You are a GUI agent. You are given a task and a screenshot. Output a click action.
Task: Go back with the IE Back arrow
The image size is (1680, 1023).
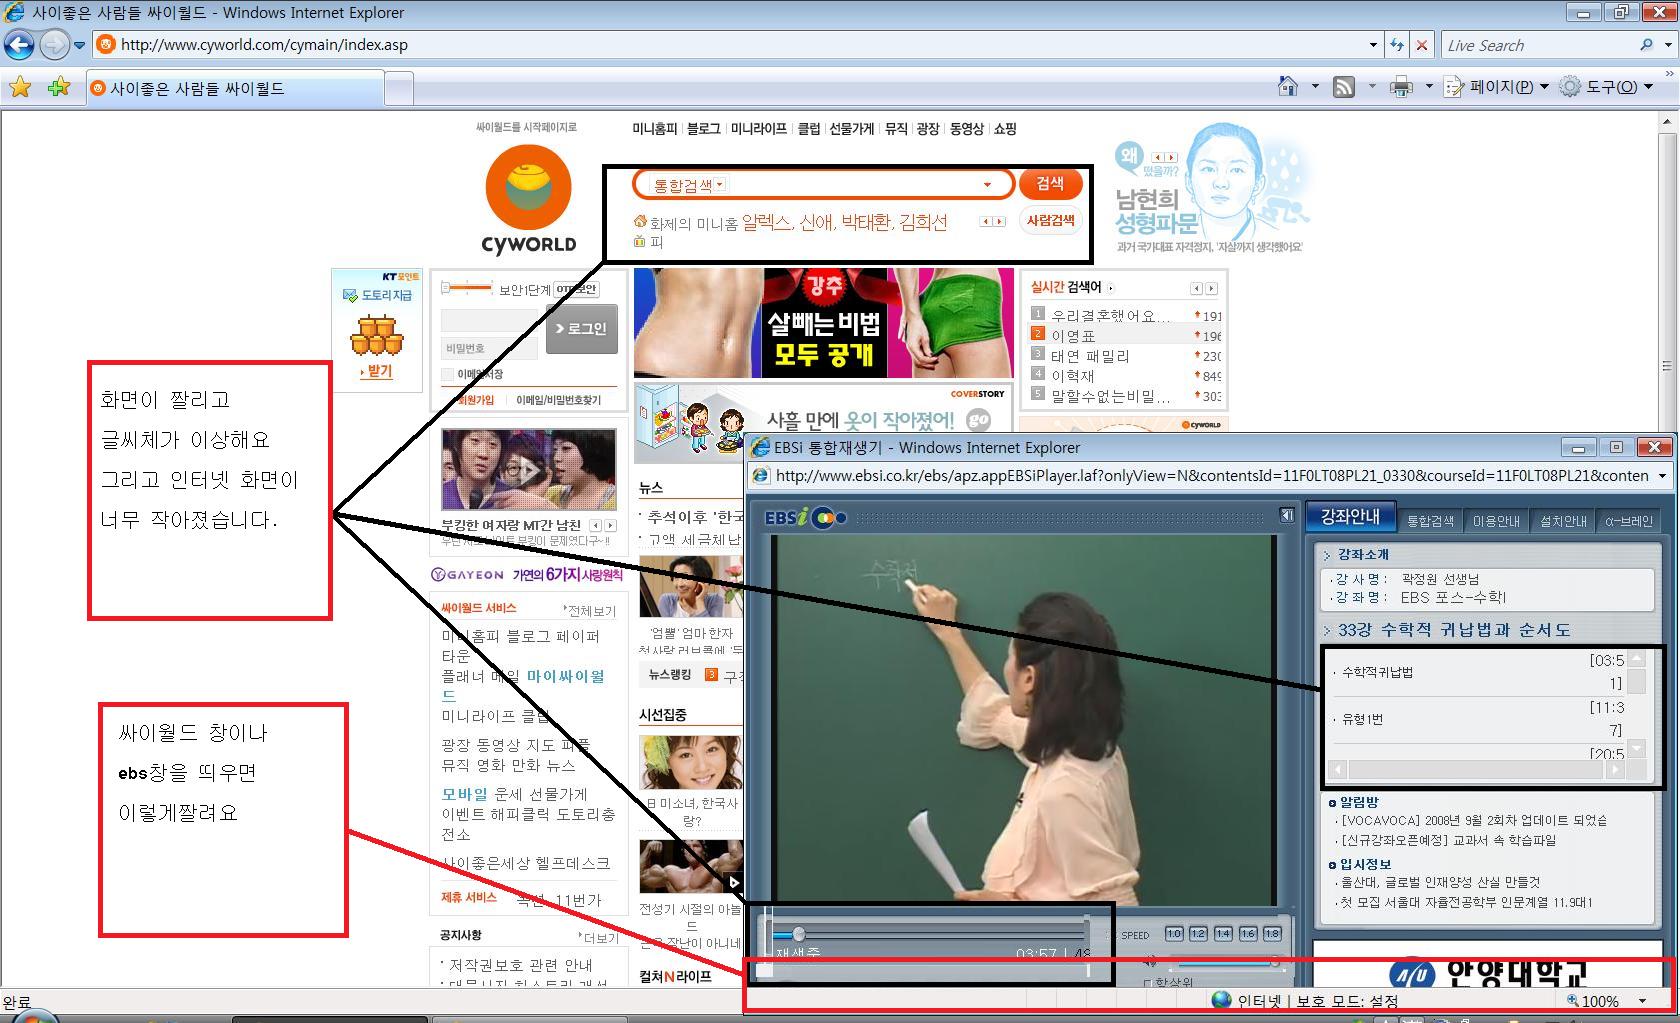pos(19,45)
